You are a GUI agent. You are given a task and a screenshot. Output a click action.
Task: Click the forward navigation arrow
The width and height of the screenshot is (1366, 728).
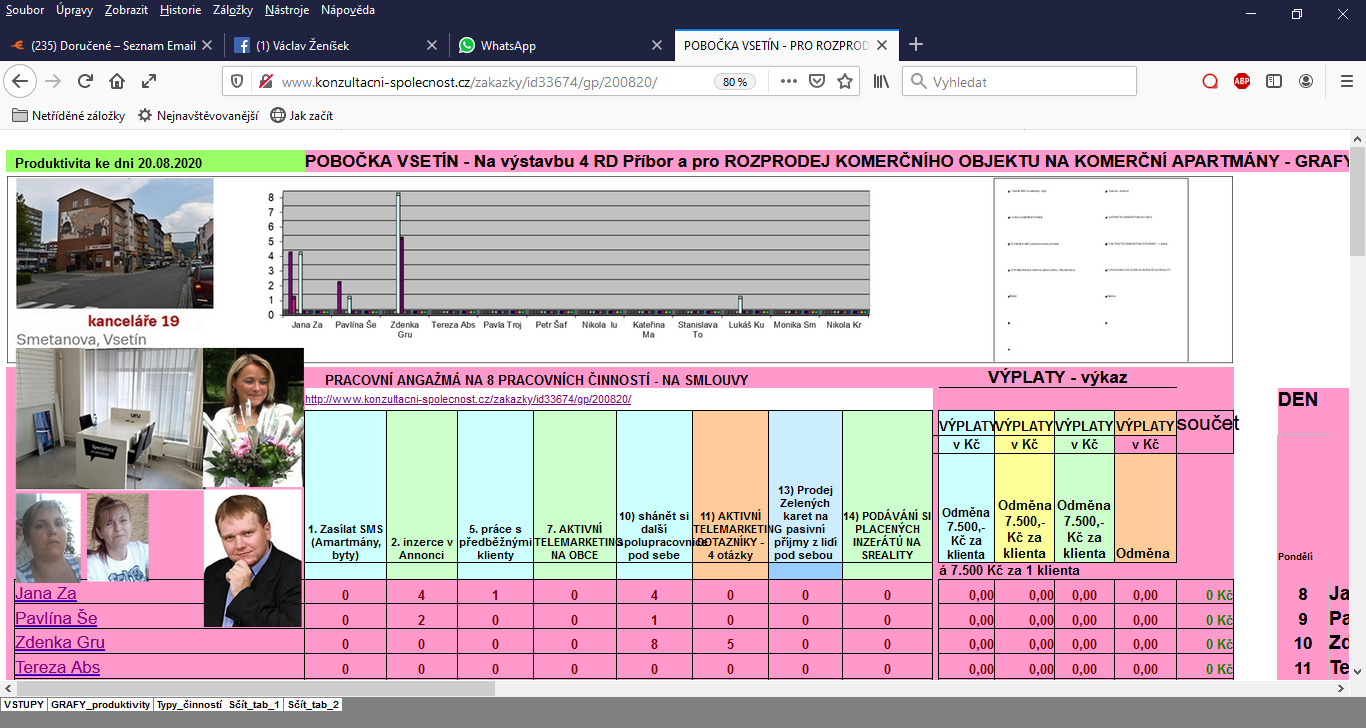click(53, 81)
